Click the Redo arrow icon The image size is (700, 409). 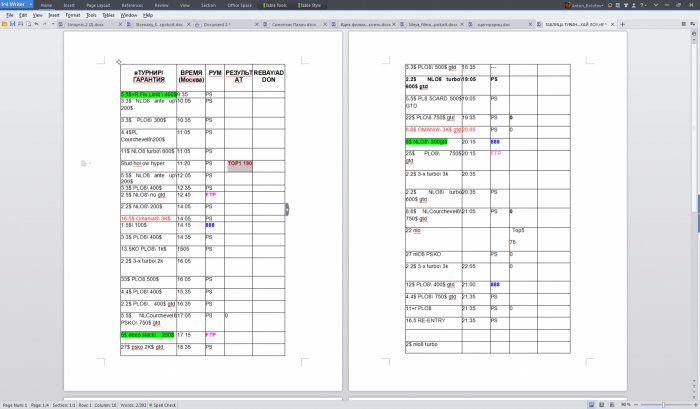click(45, 24)
